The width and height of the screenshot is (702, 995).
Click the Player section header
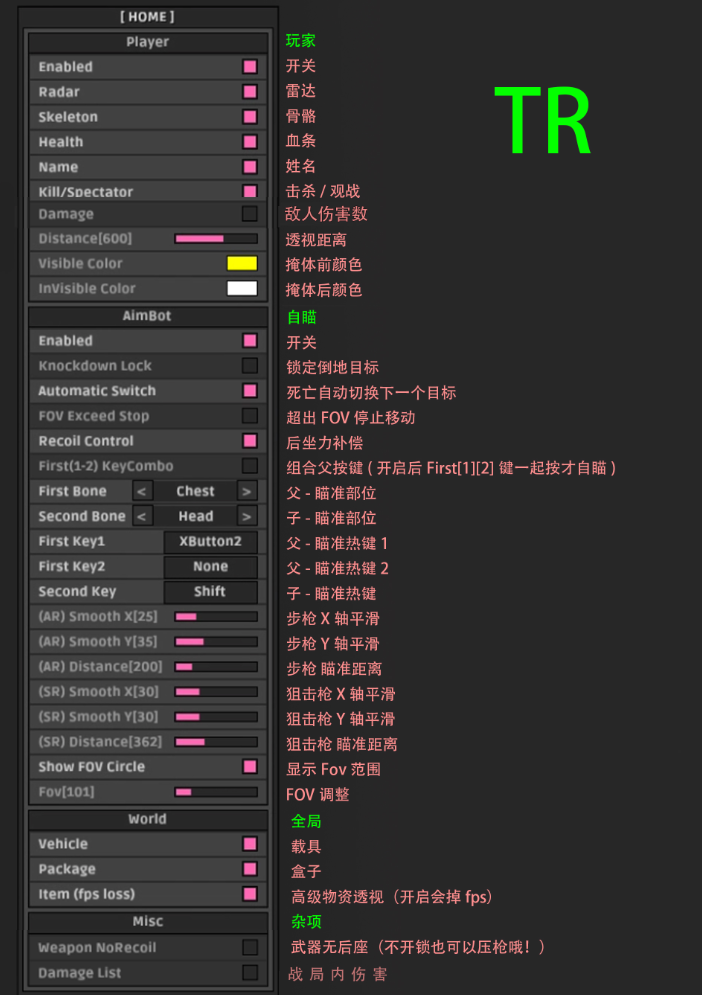147,43
